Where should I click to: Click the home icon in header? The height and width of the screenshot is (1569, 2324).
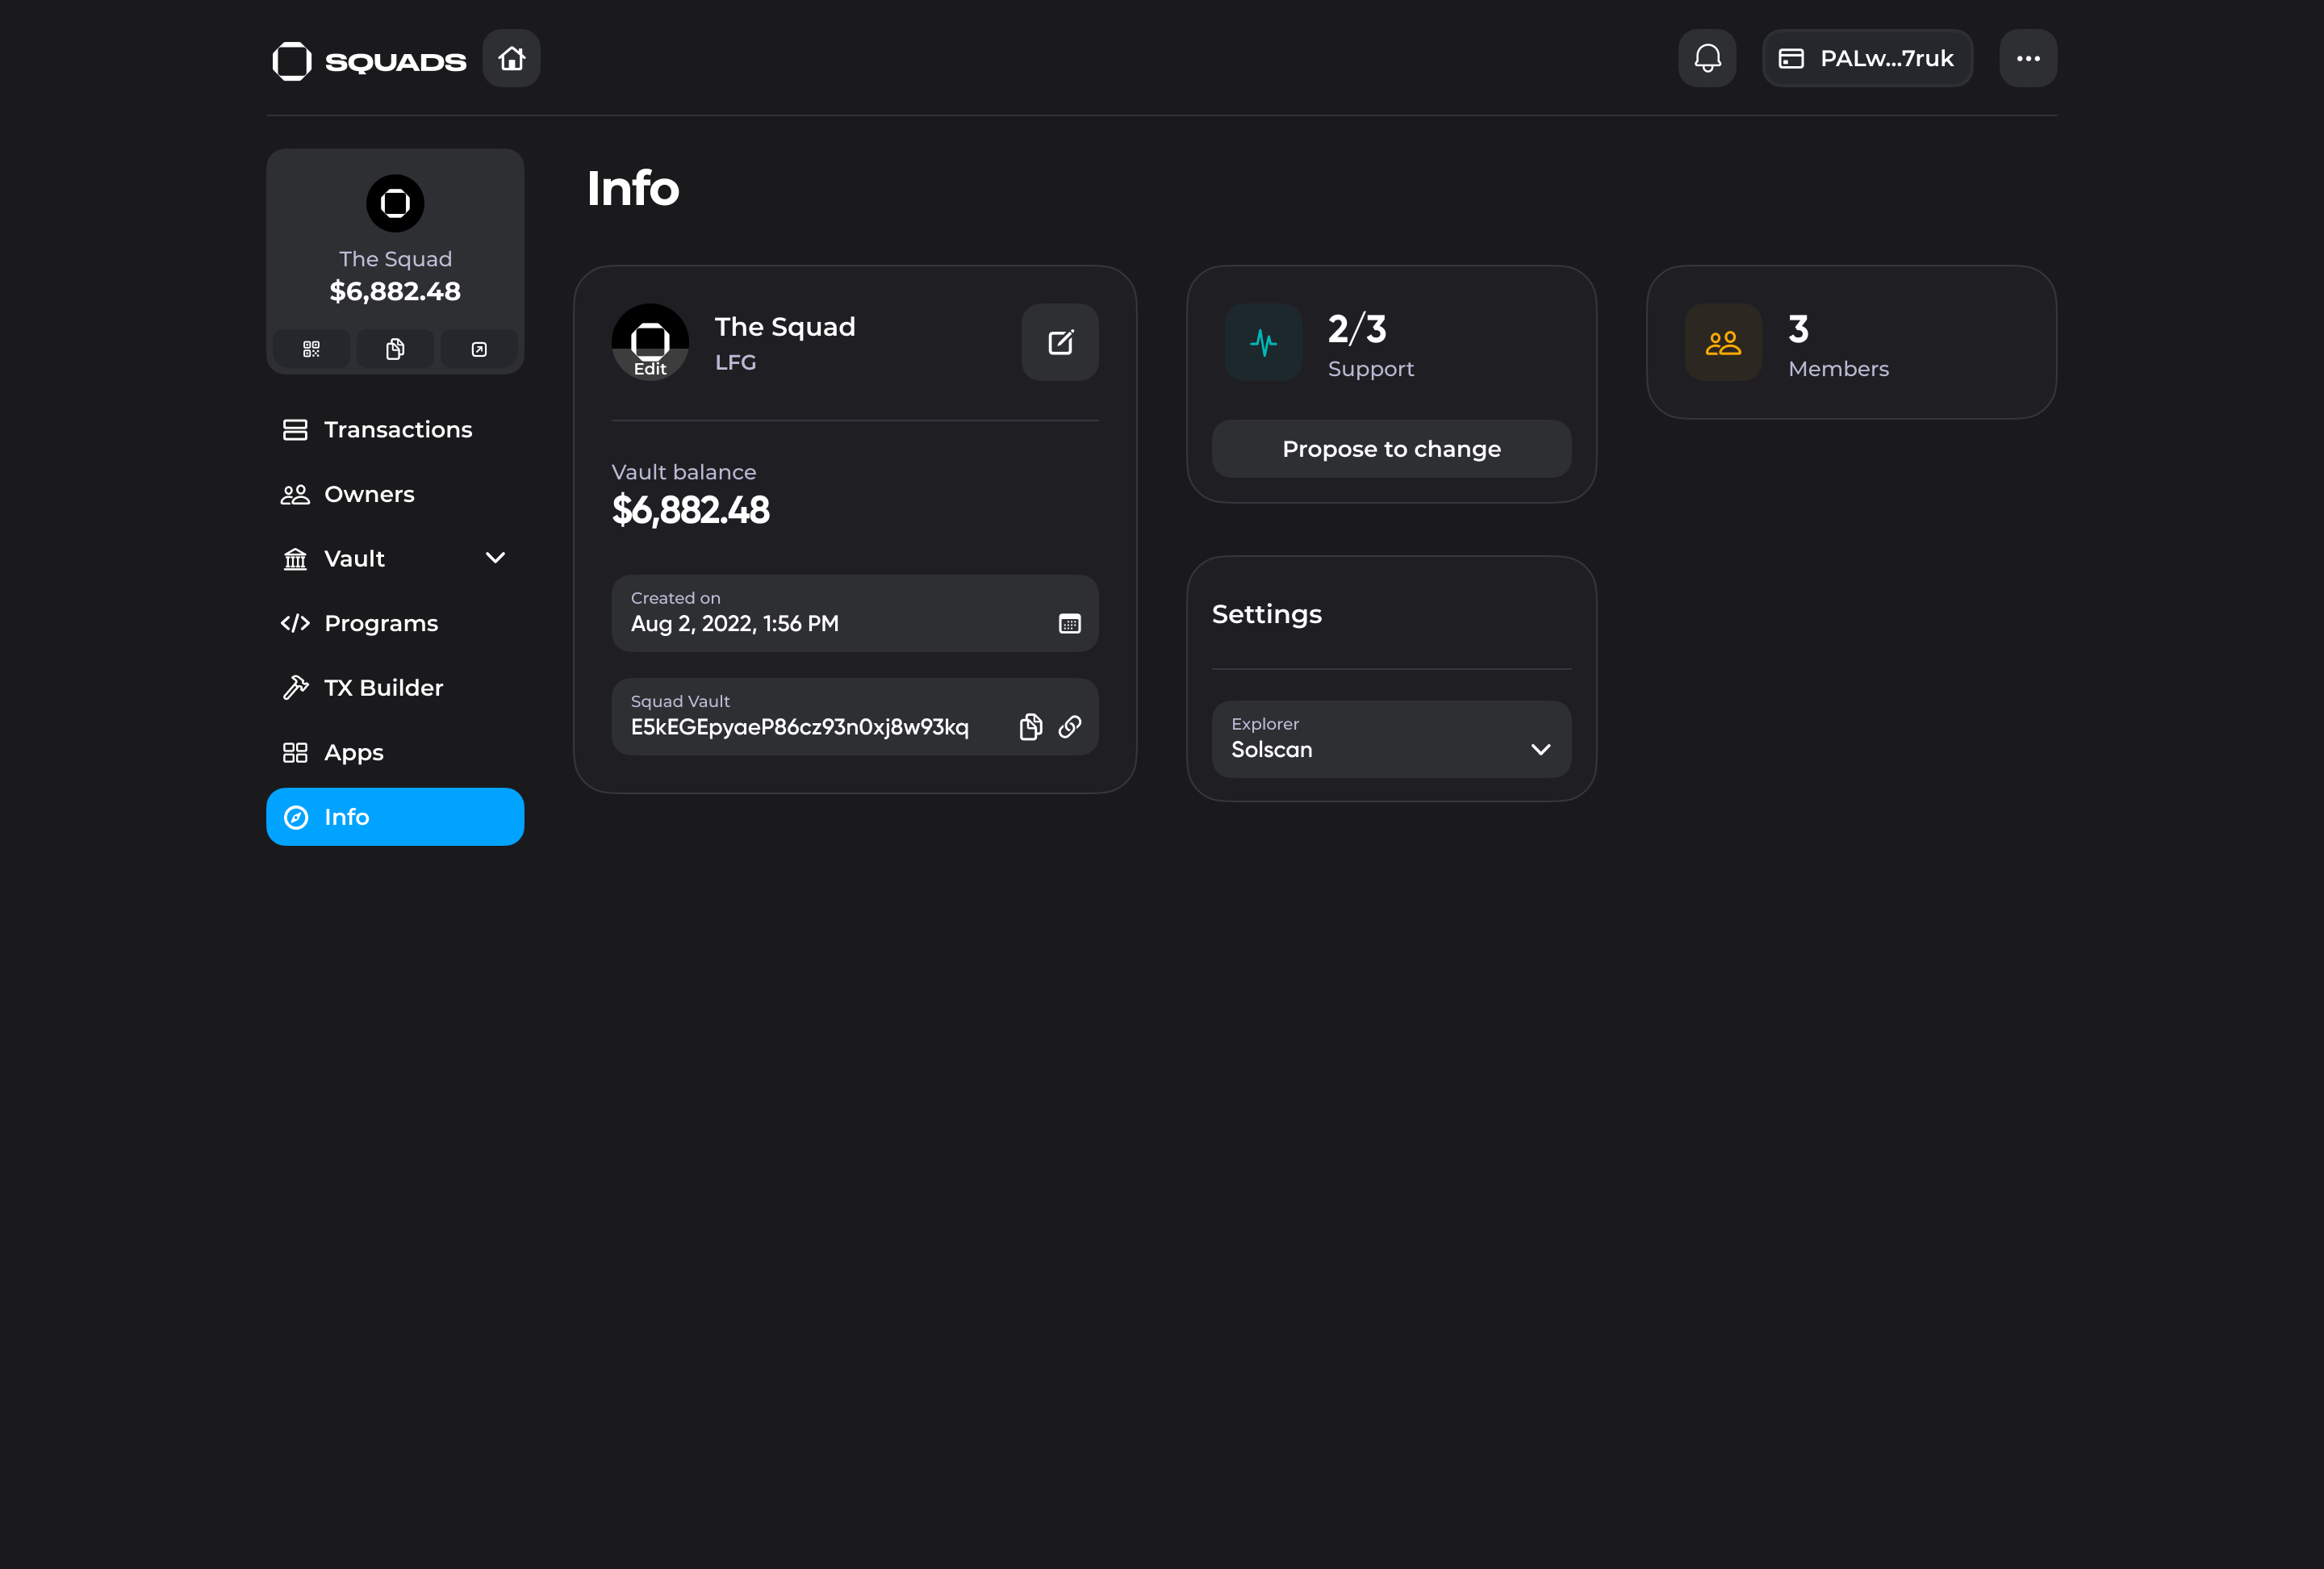[x=511, y=58]
